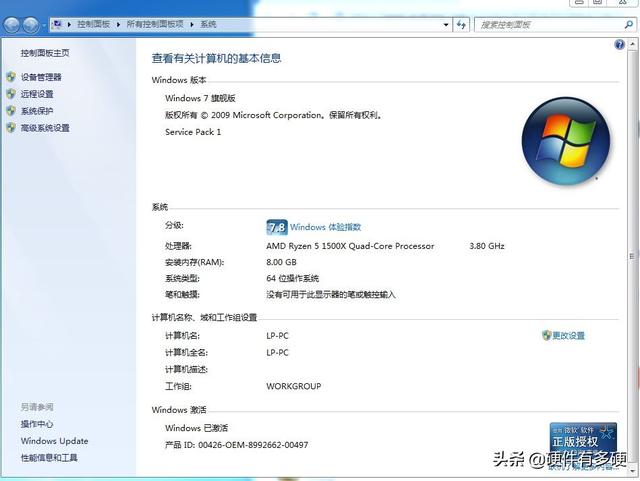Click the vertical scrollbar up arrow
Screen dimensions: 640x481
click(633, 43)
